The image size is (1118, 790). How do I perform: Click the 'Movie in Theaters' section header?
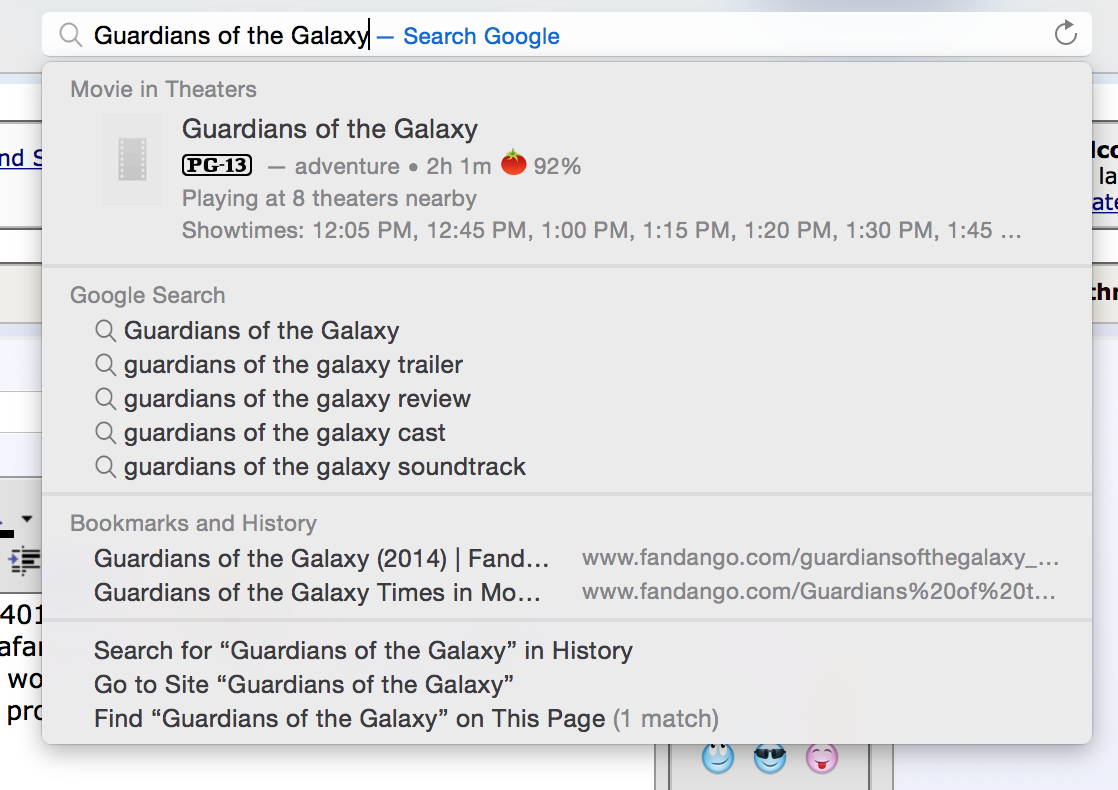point(163,89)
